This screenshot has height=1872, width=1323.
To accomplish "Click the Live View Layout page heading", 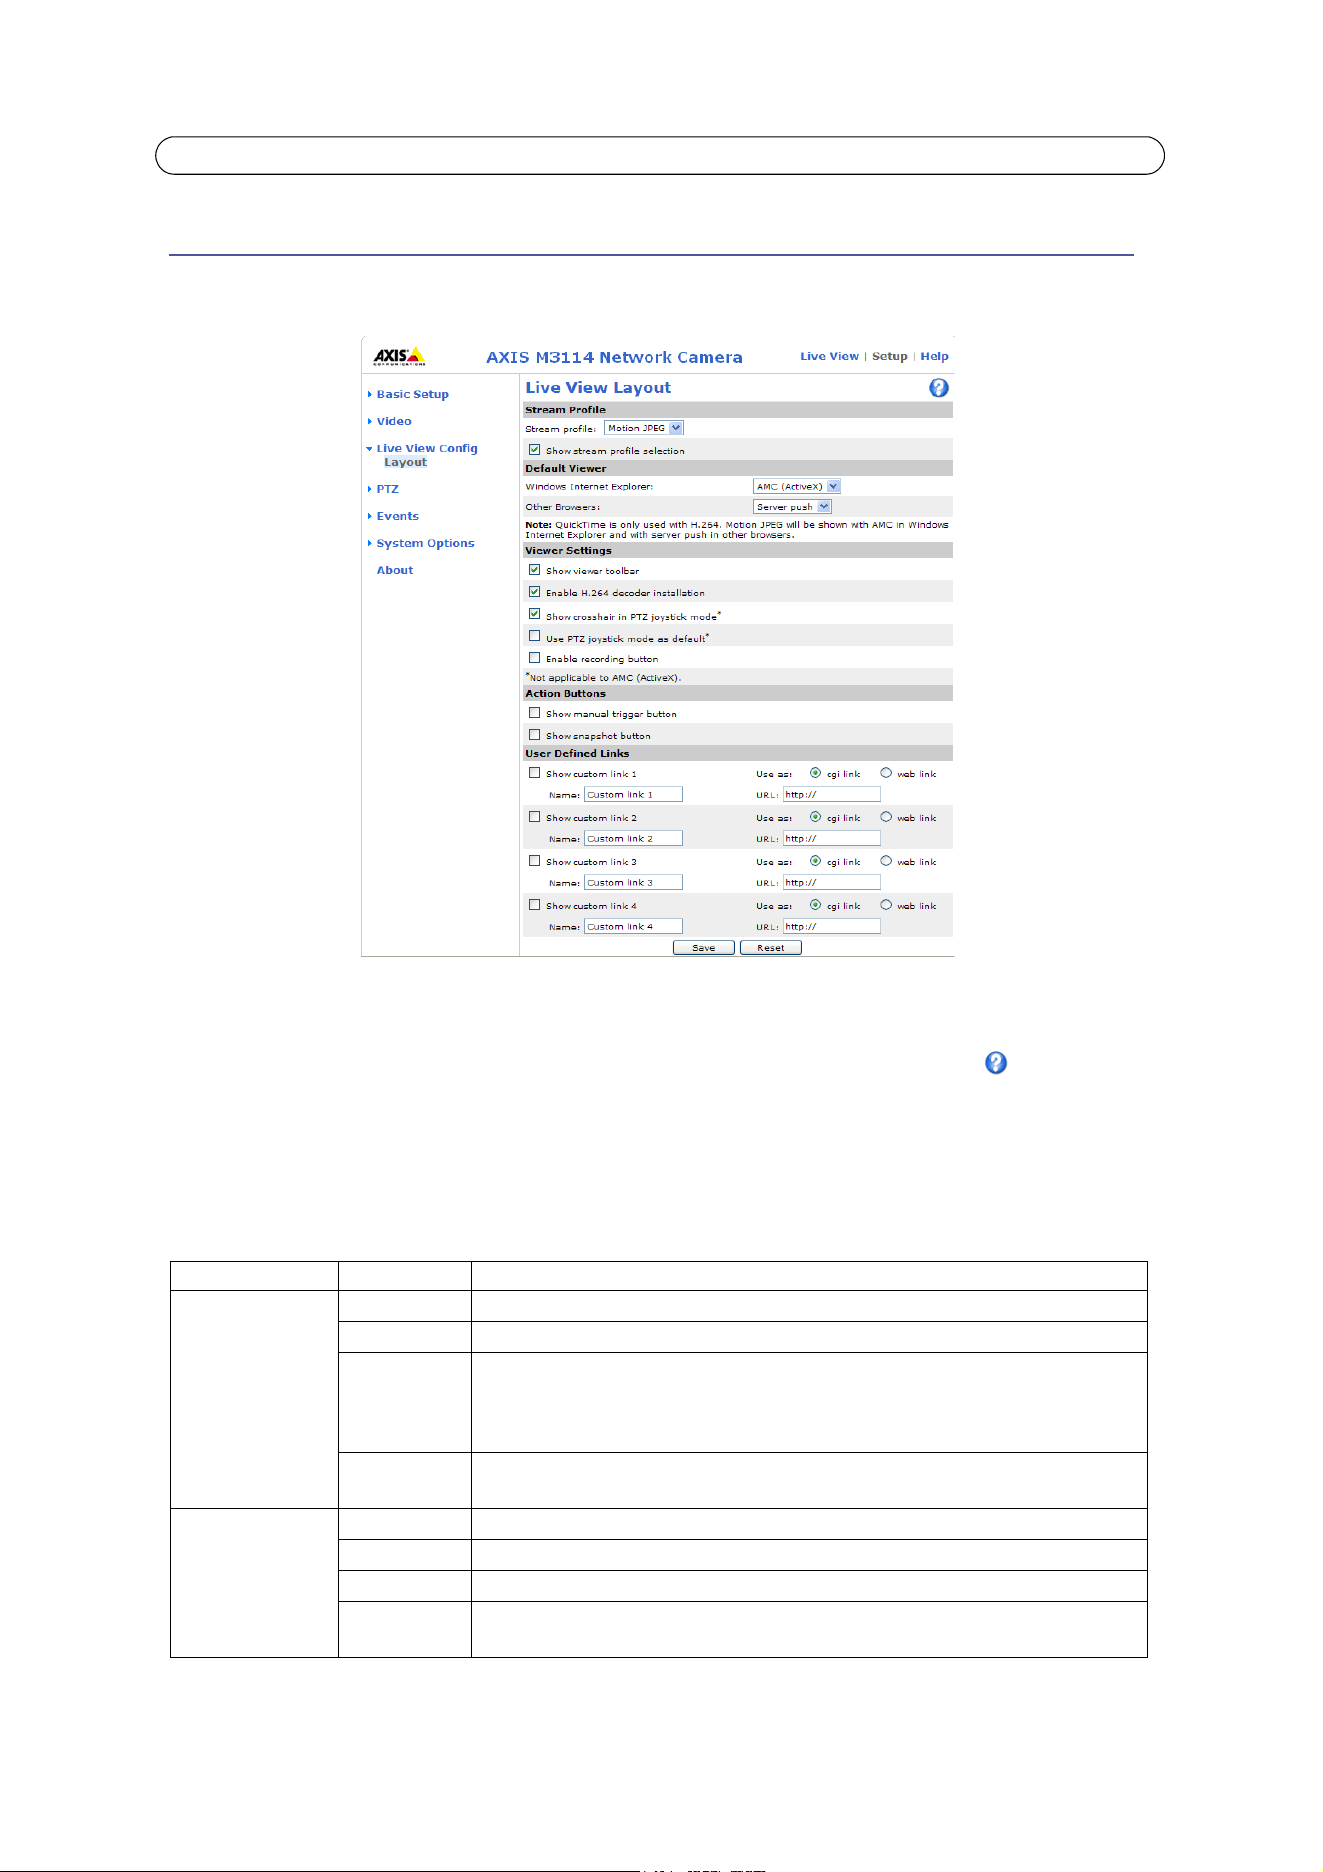I will [x=598, y=388].
